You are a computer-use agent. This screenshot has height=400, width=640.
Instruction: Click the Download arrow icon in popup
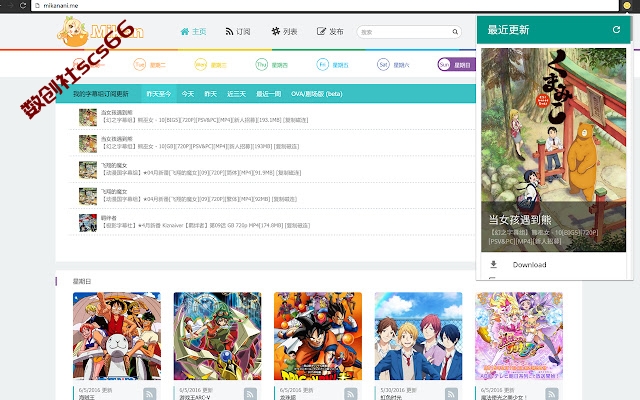(x=493, y=264)
